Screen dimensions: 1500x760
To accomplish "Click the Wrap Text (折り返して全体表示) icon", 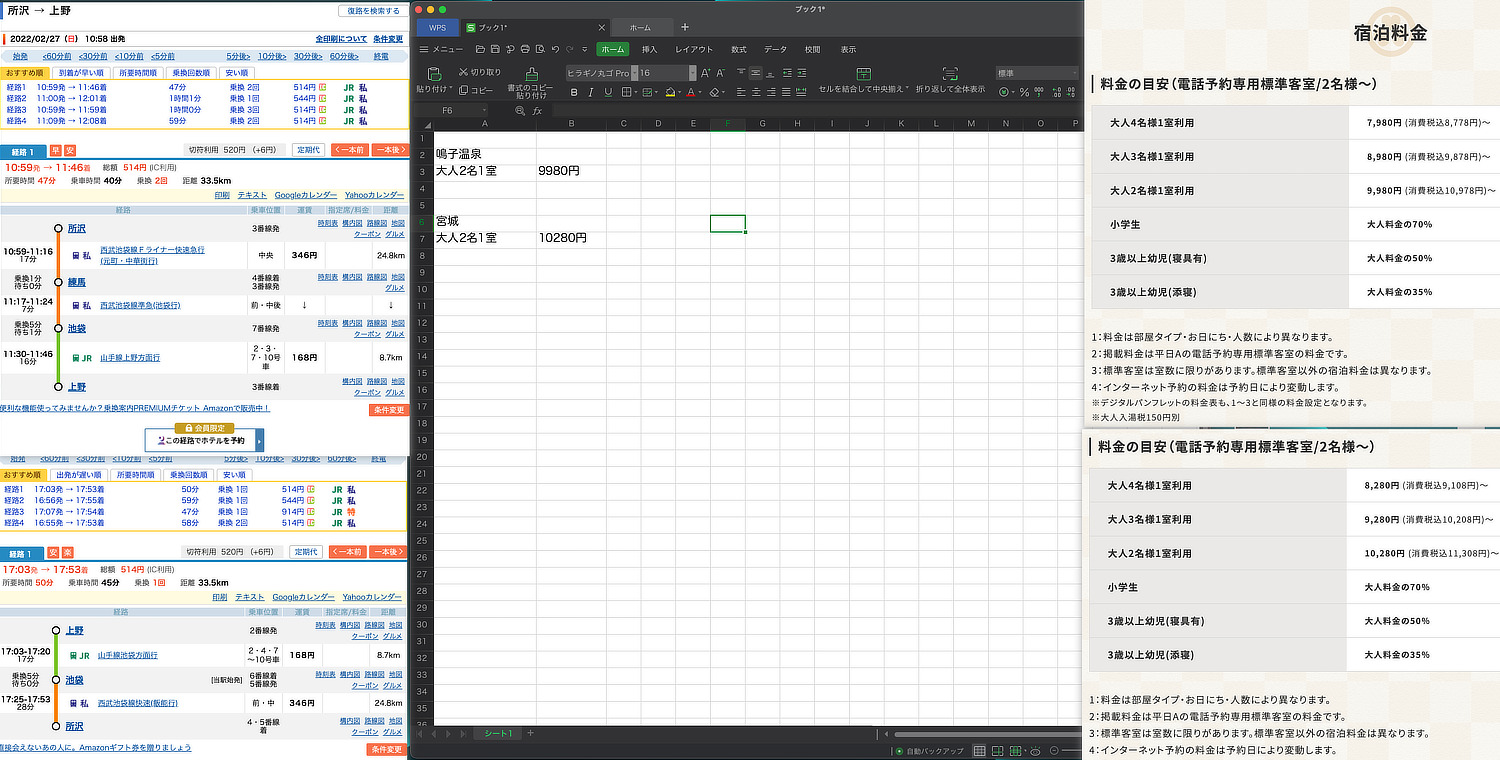I will coord(950,74).
